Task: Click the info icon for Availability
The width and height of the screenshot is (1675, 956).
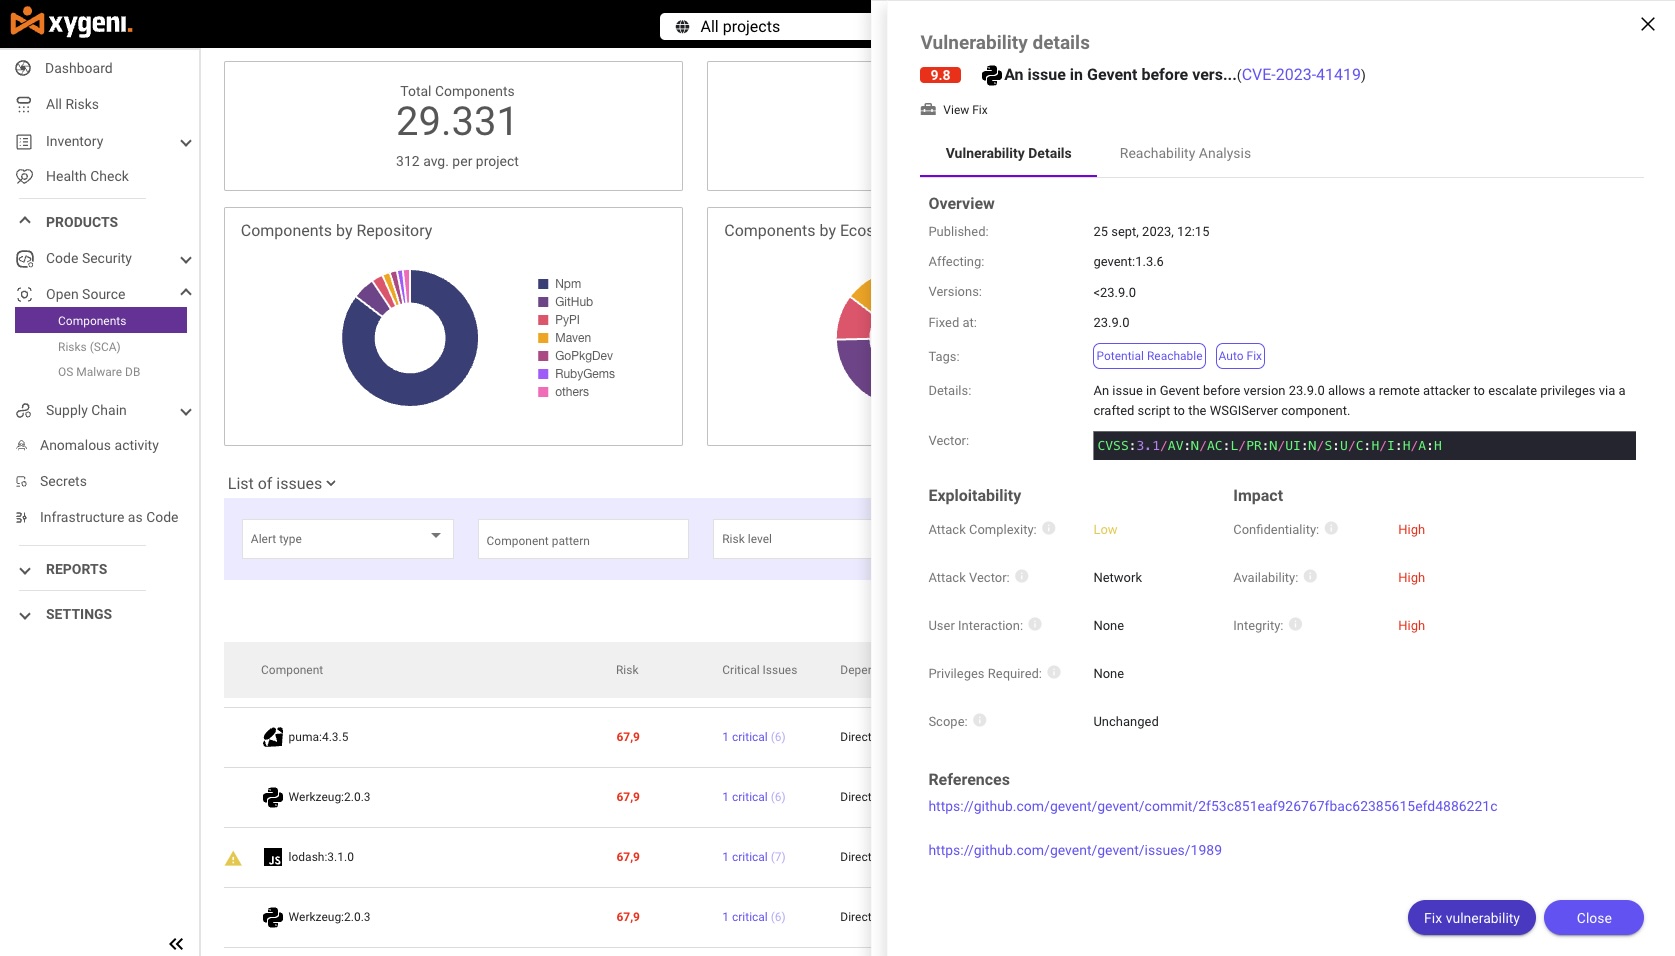Action: 1310,576
